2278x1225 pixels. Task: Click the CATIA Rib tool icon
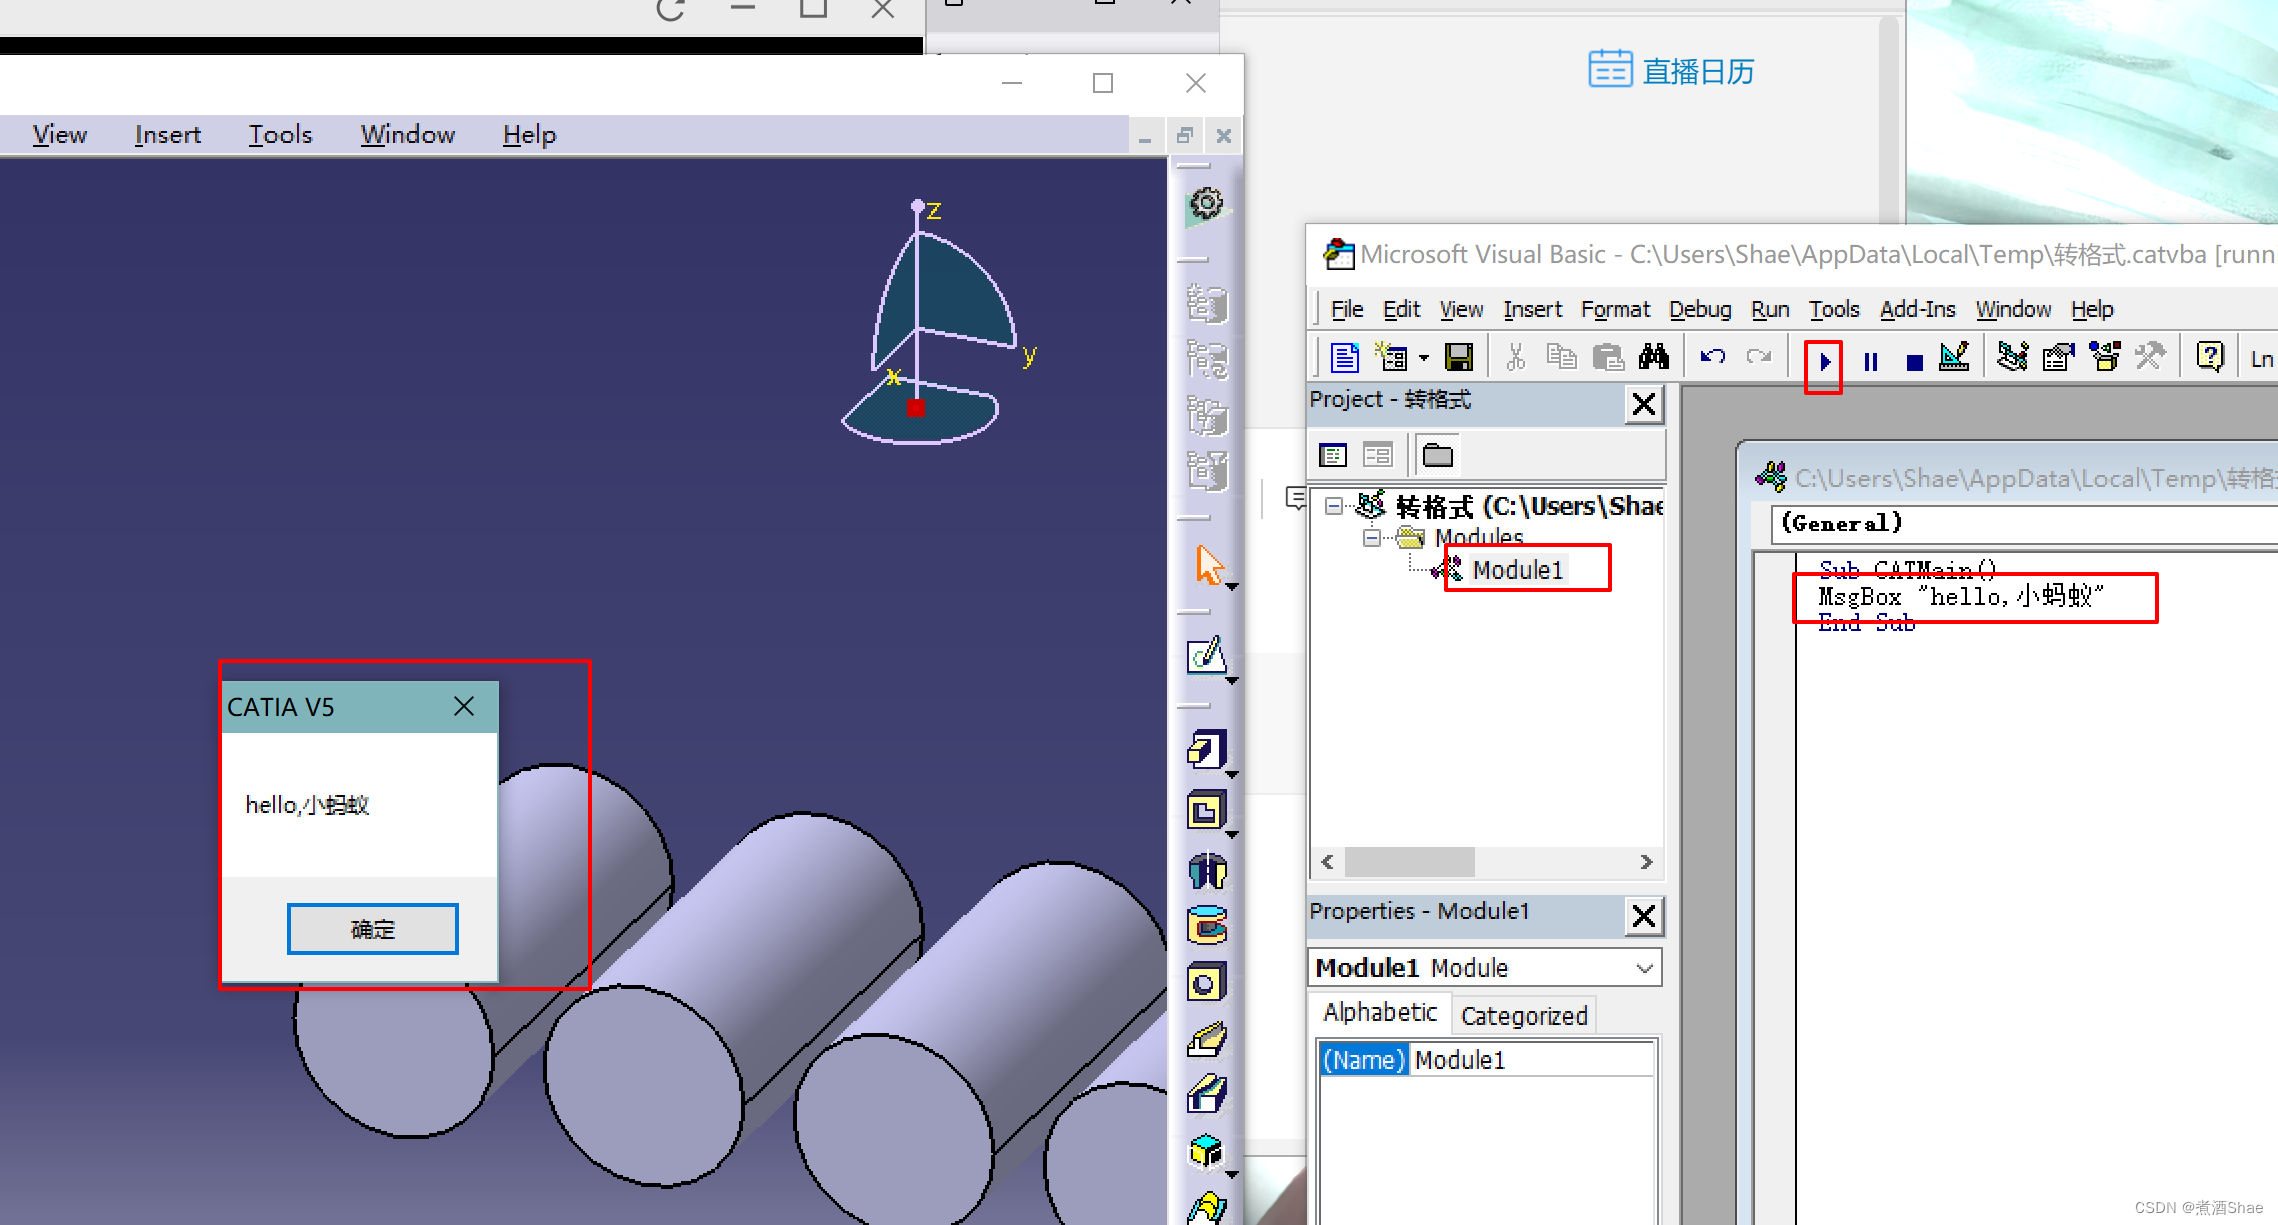(1207, 1040)
